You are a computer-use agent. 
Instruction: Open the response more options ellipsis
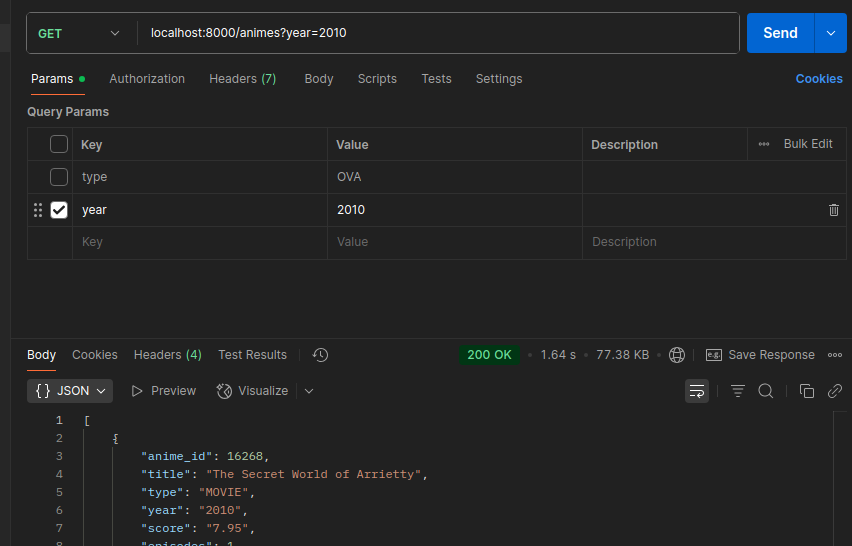(835, 355)
